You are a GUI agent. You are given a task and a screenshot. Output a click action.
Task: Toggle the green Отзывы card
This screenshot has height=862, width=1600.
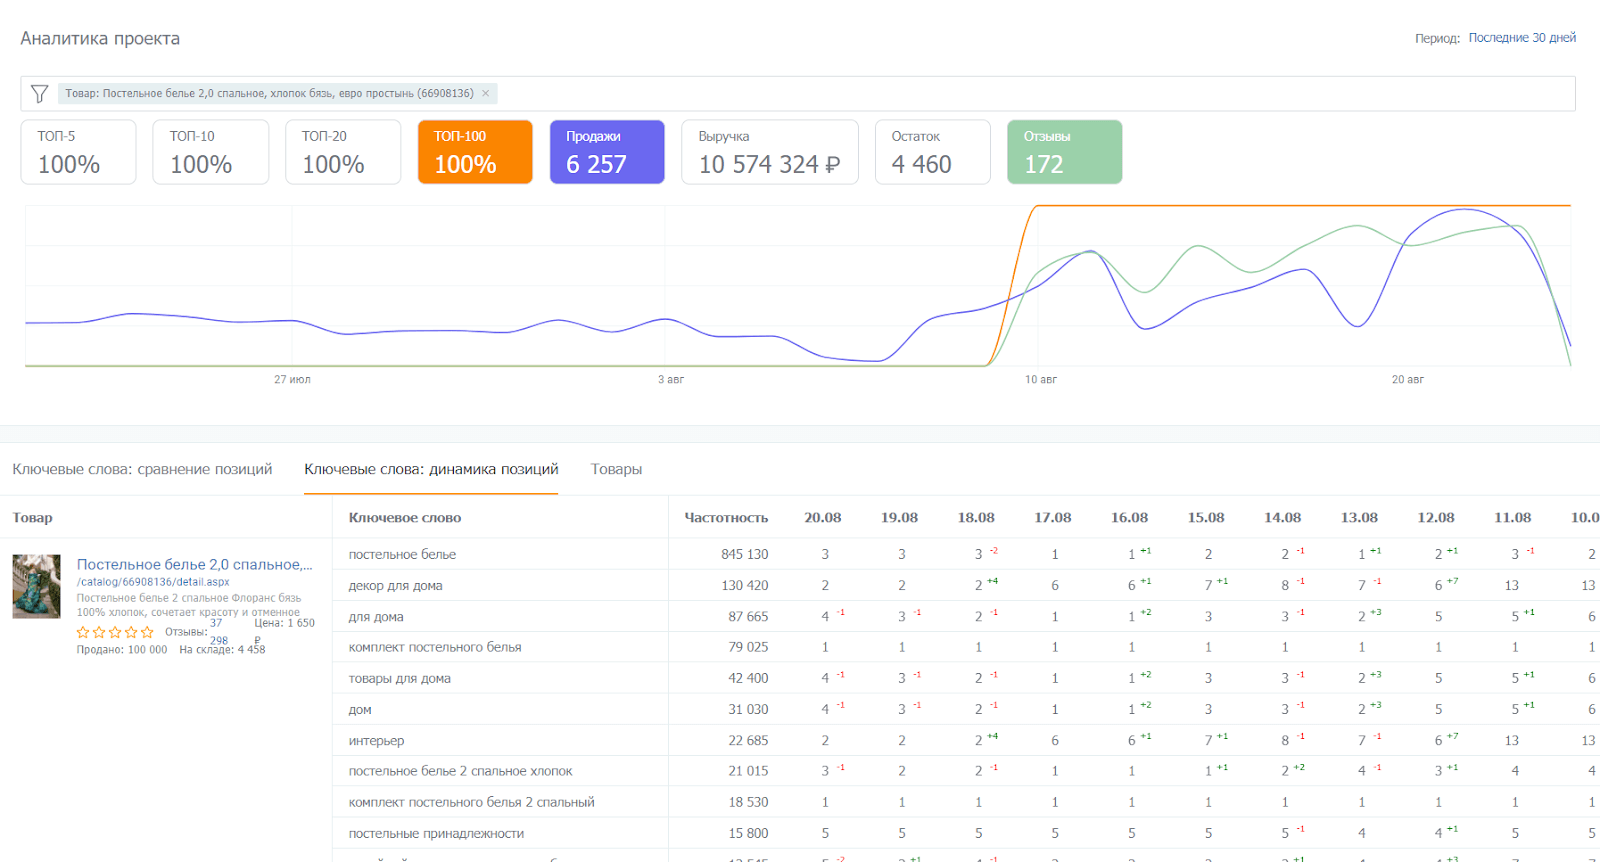(1064, 152)
